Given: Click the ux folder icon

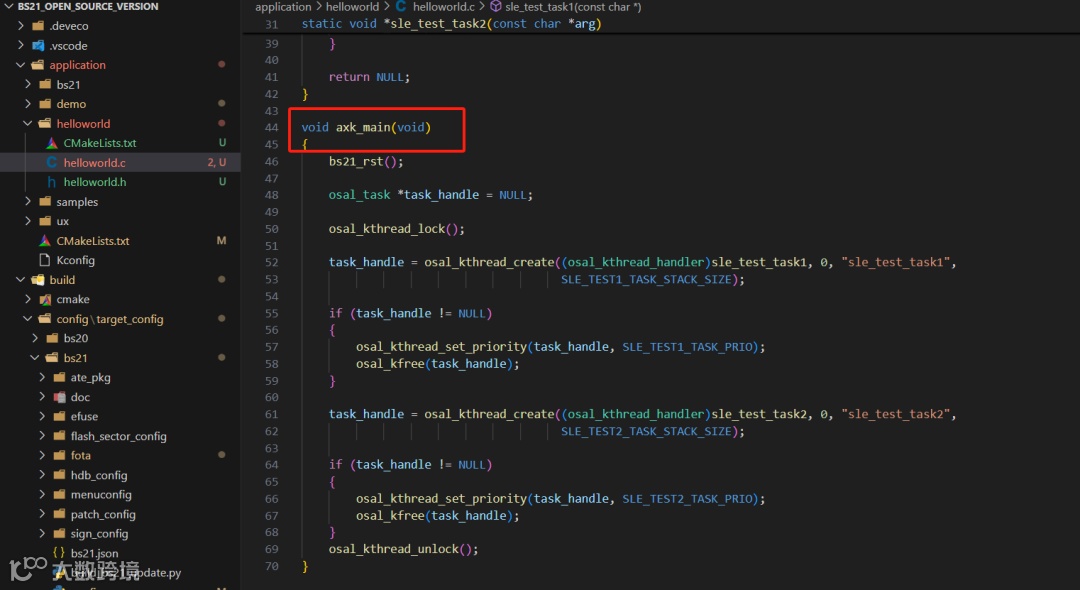Looking at the screenshot, I should point(45,221).
